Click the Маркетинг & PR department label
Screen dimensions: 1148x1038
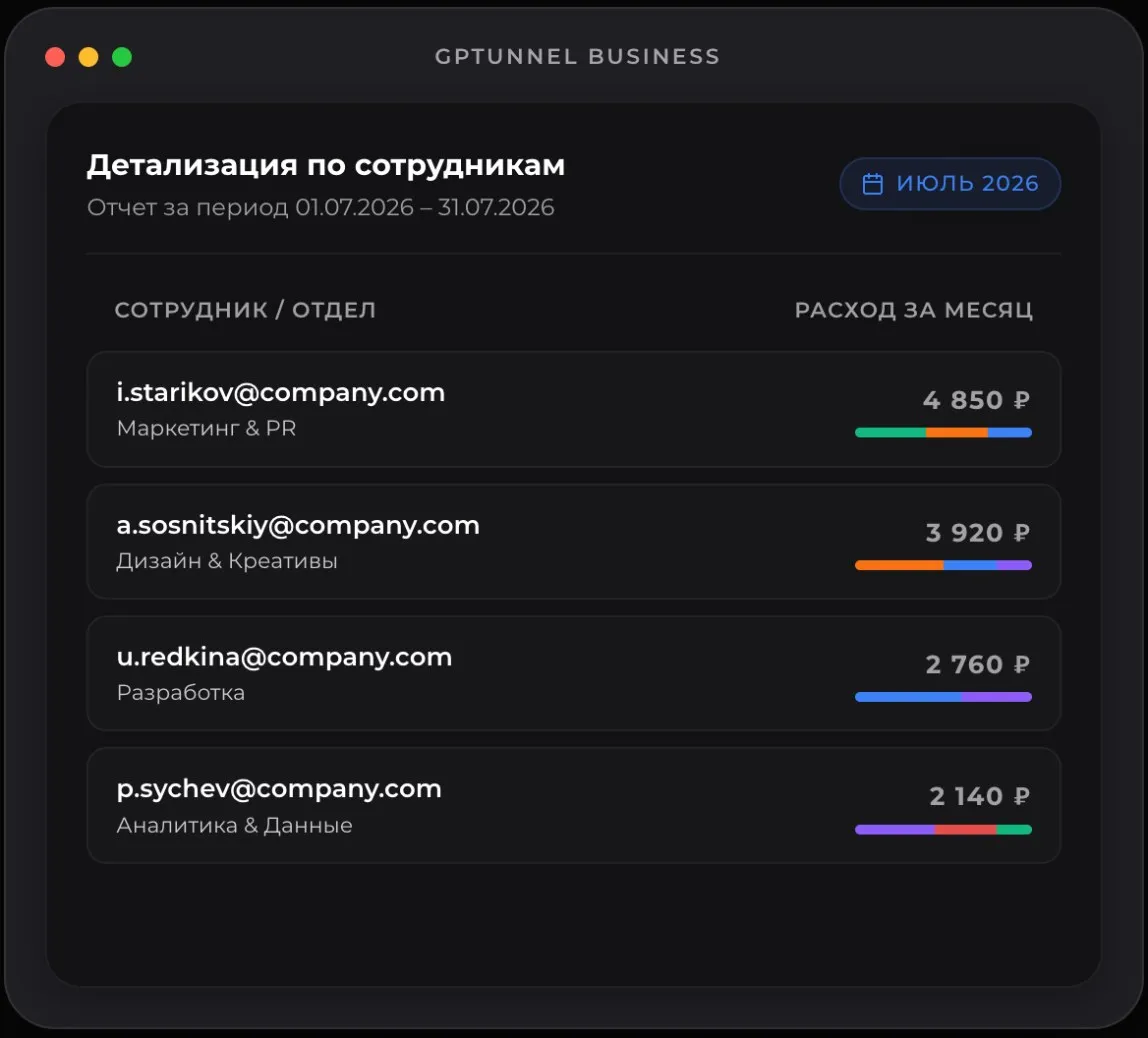click(206, 428)
